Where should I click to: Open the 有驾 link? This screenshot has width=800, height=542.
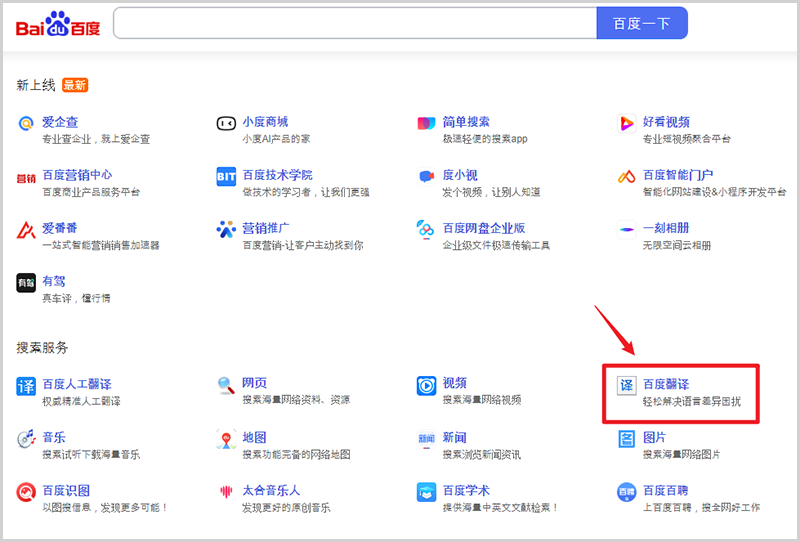(x=54, y=281)
